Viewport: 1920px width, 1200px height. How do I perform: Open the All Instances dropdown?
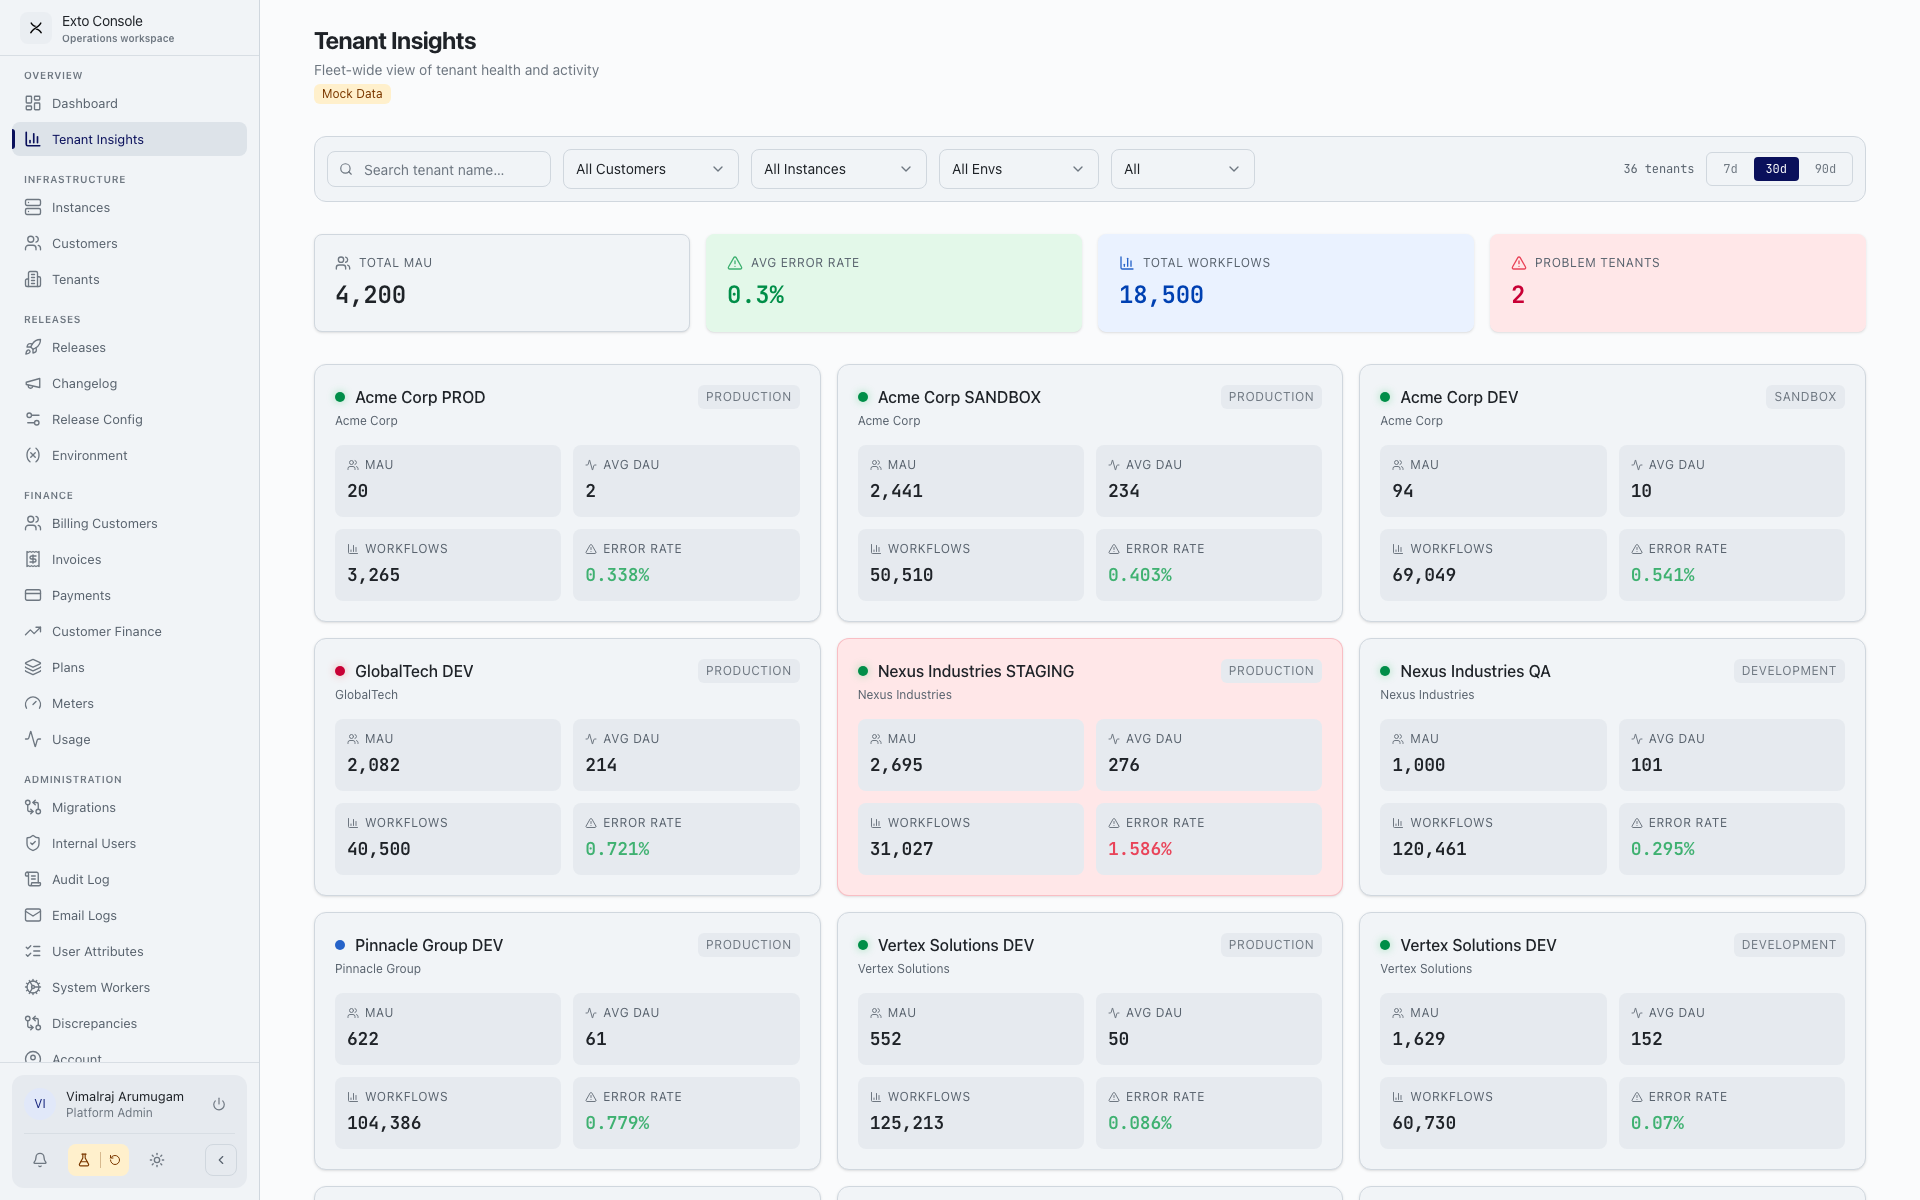(x=839, y=169)
